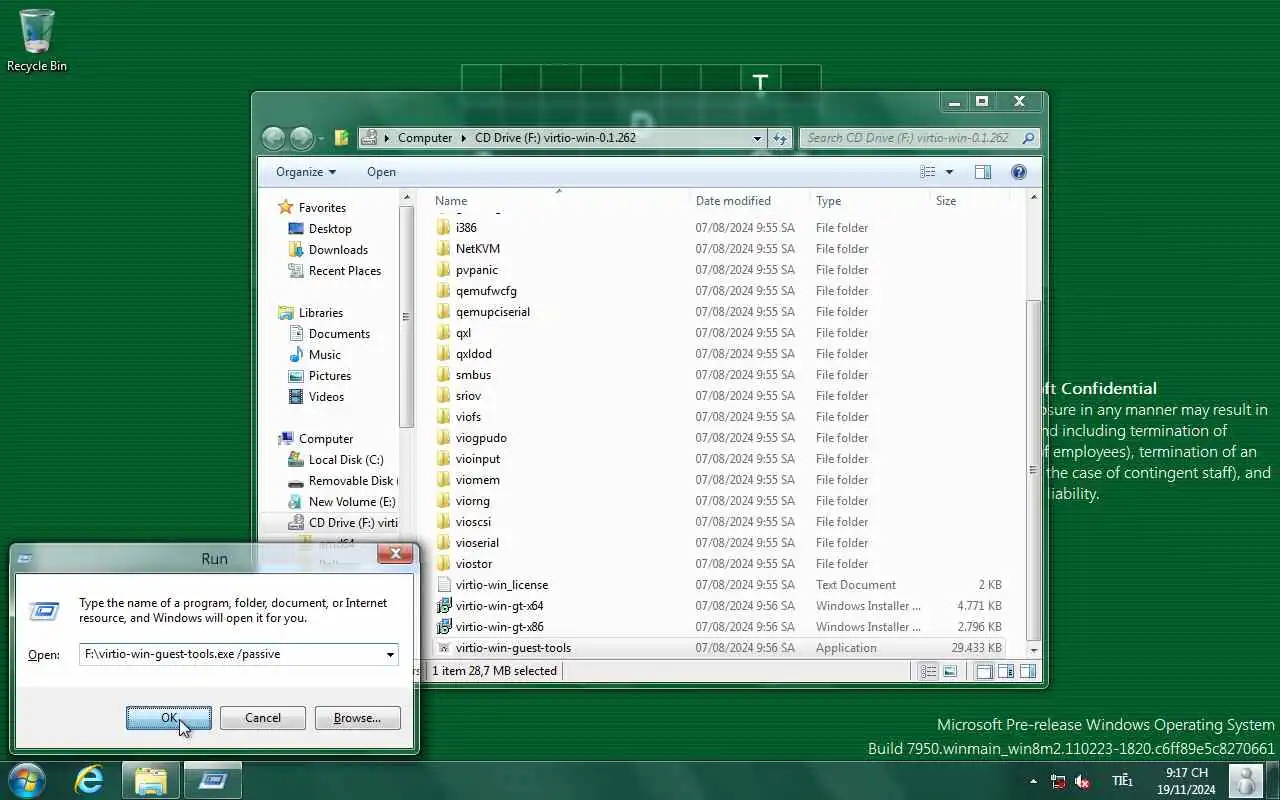1280x800 pixels.
Task: Expand the Computer breadcrumb arrow
Action: coord(463,138)
